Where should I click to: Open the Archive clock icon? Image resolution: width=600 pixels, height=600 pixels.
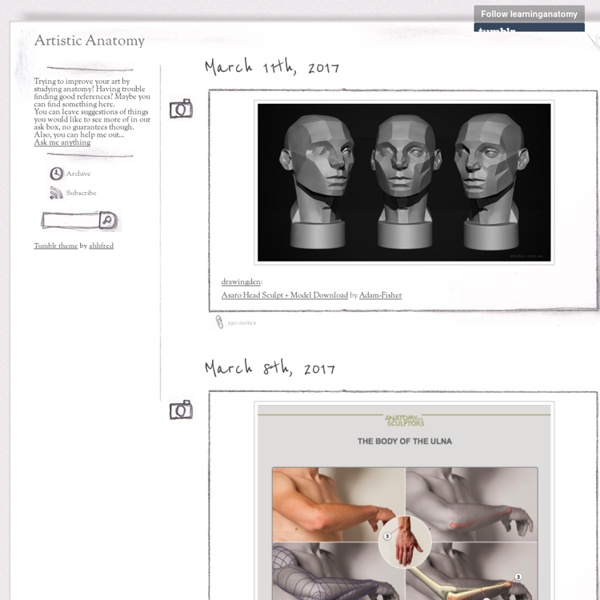pos(56,174)
